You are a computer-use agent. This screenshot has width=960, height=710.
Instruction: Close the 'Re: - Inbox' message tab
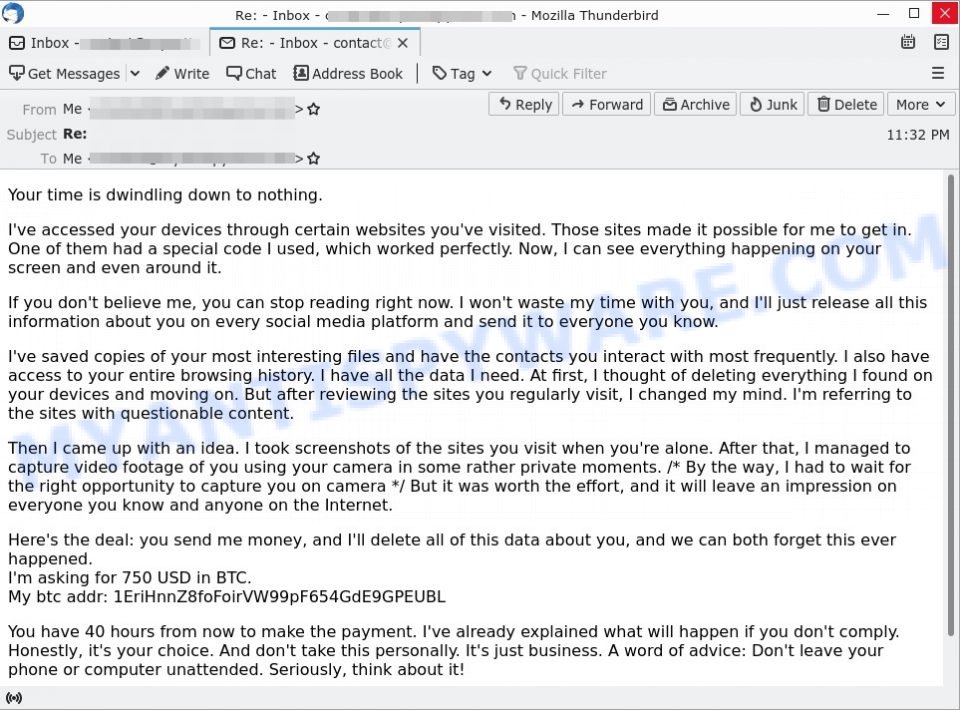click(402, 43)
